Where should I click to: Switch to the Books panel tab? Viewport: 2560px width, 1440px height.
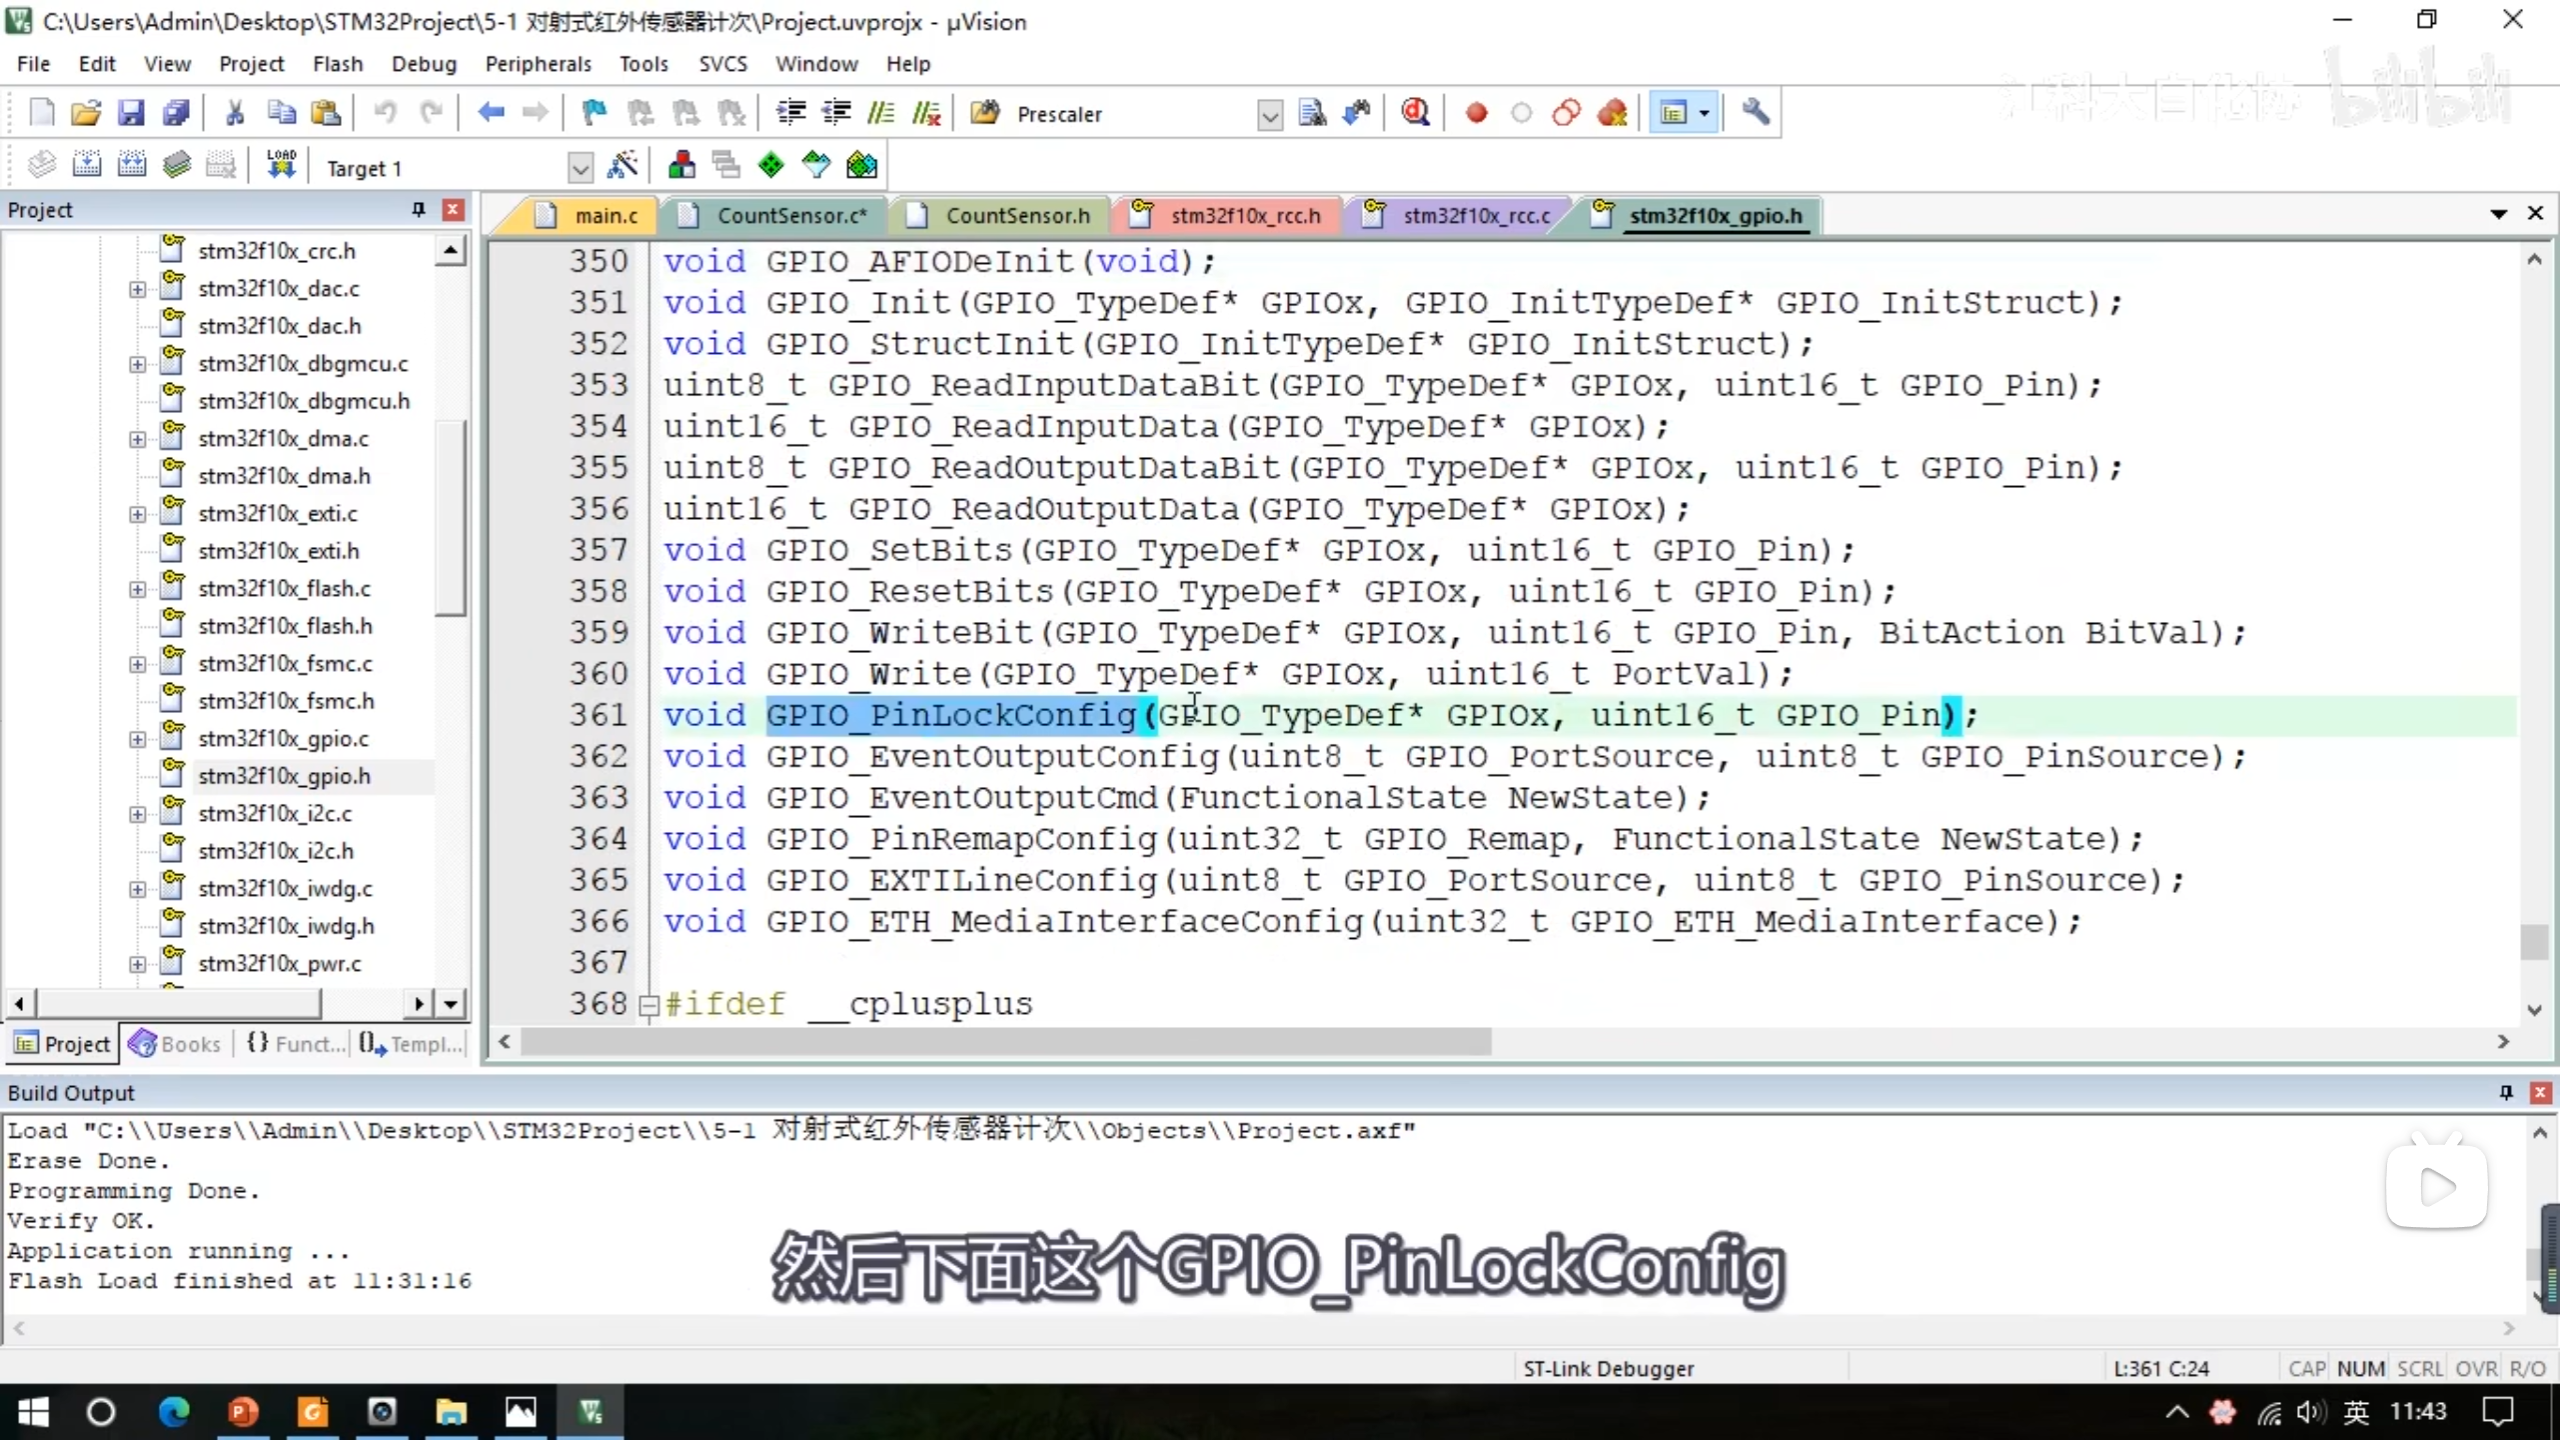pos(176,1044)
